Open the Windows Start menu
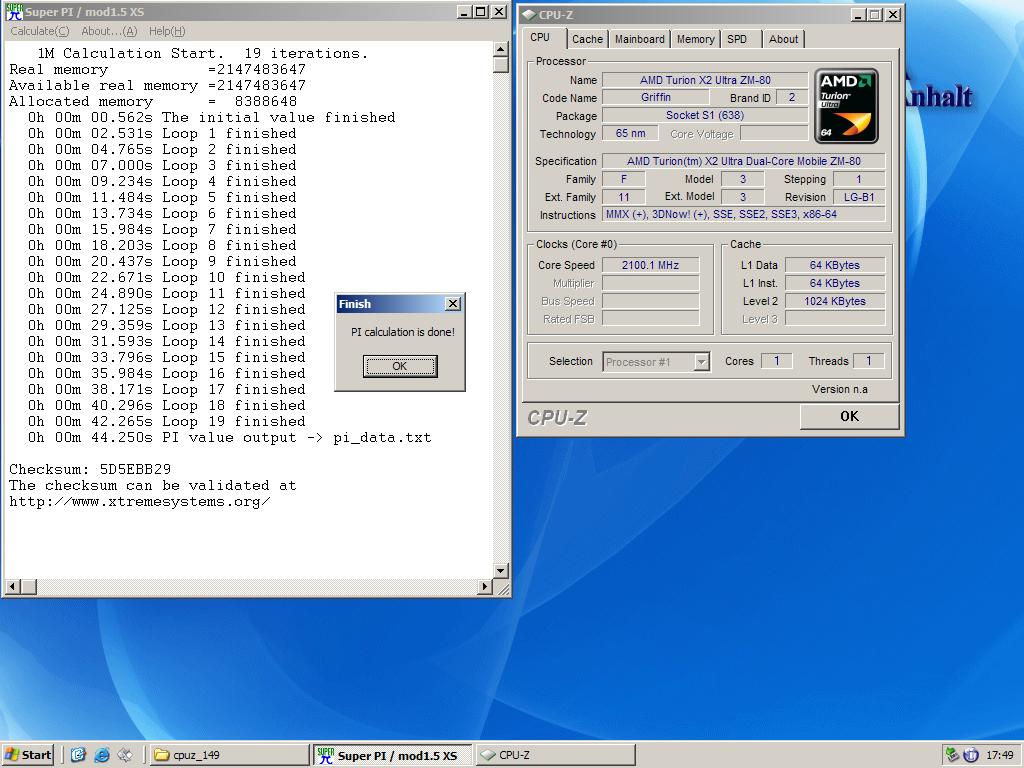 click(x=28, y=755)
